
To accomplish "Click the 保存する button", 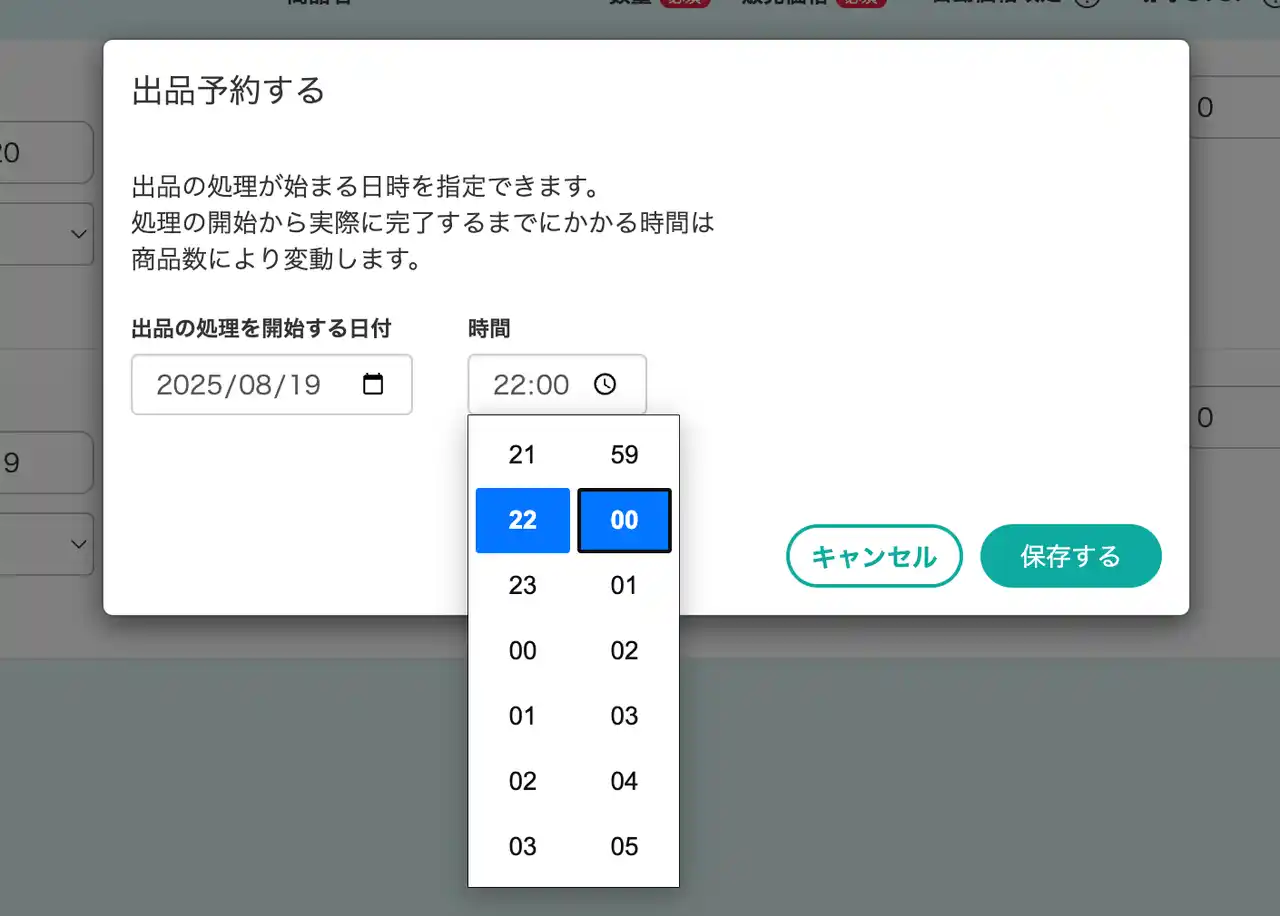I will pyautogui.click(x=1071, y=556).
